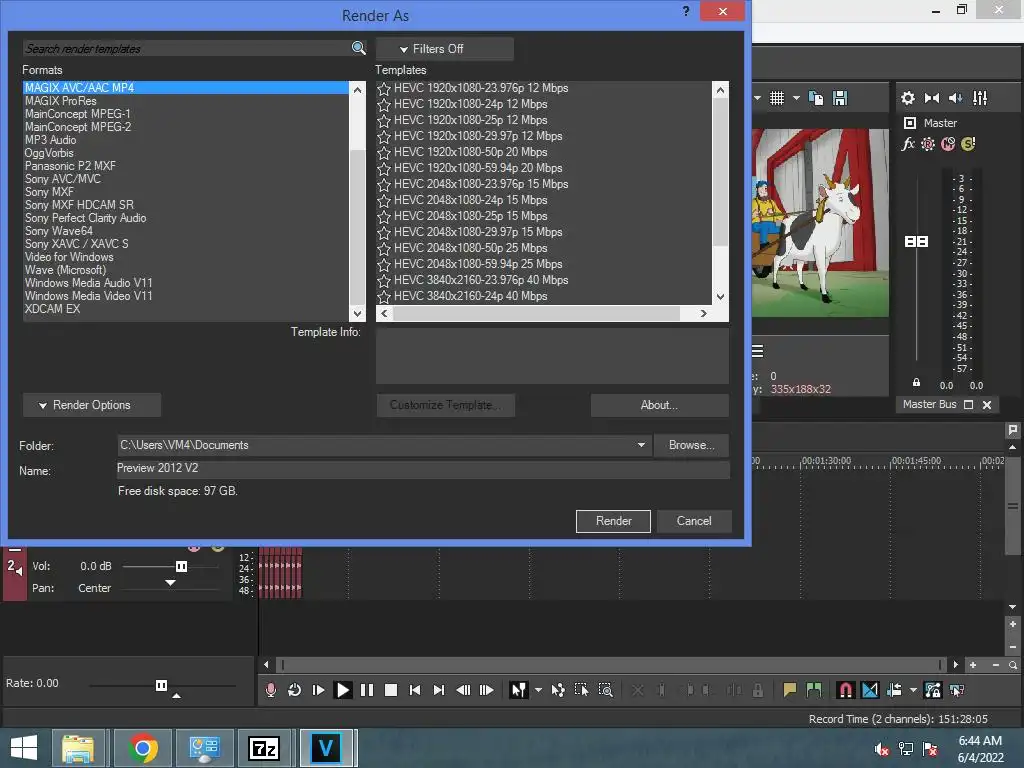This screenshot has height=768, width=1024.
Task: Click the Stop button in transport
Action: 391,690
